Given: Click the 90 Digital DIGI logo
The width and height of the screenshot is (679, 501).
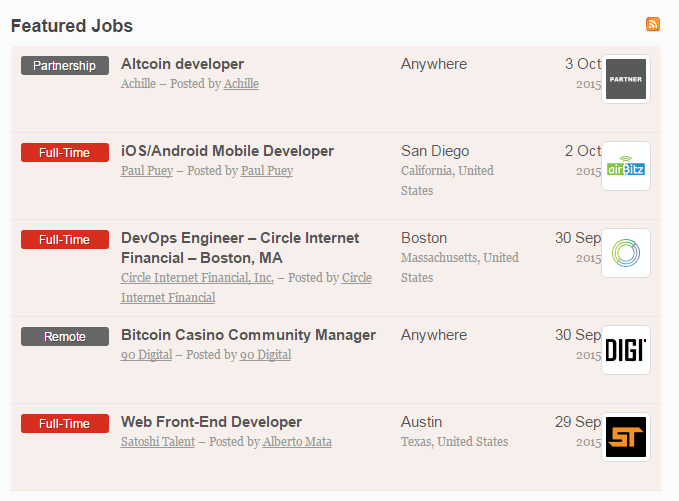Looking at the screenshot, I should [626, 350].
